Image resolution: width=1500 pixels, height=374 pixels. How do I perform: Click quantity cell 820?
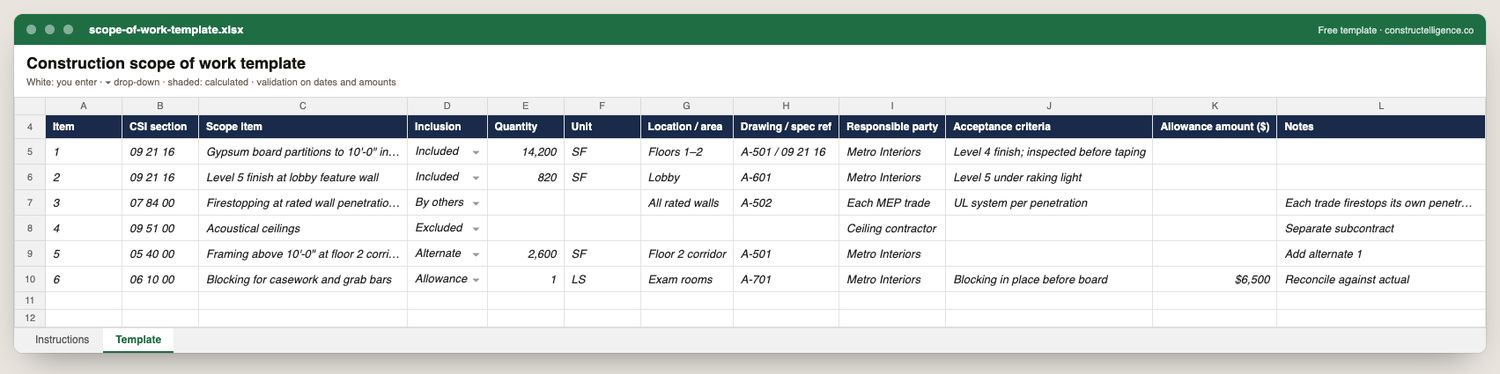[x=526, y=178]
